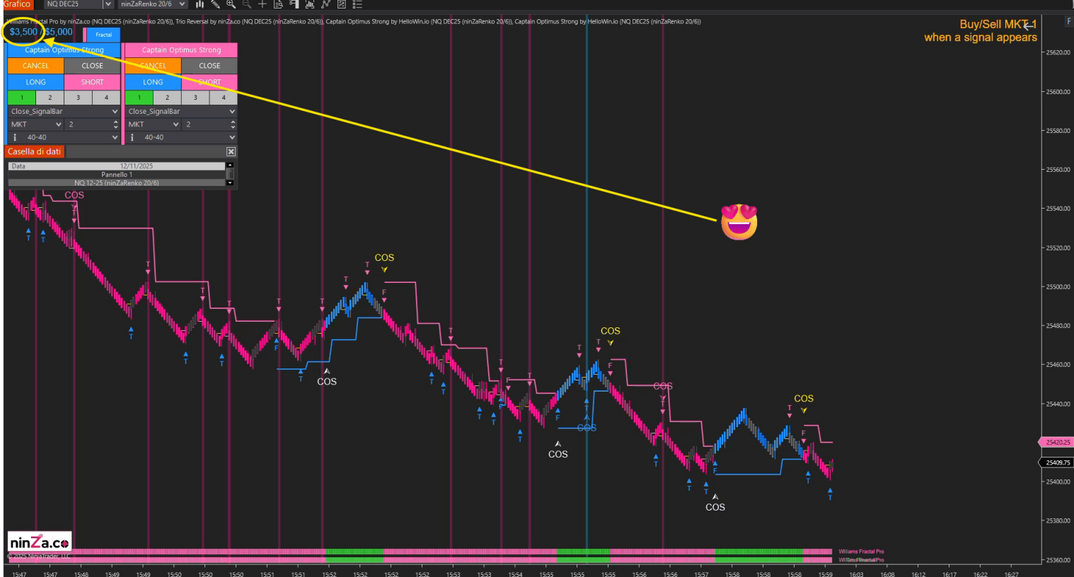Image resolution: width=1074 pixels, height=577 pixels.
Task: Switch to the Grafico tab
Action: coord(16,4)
